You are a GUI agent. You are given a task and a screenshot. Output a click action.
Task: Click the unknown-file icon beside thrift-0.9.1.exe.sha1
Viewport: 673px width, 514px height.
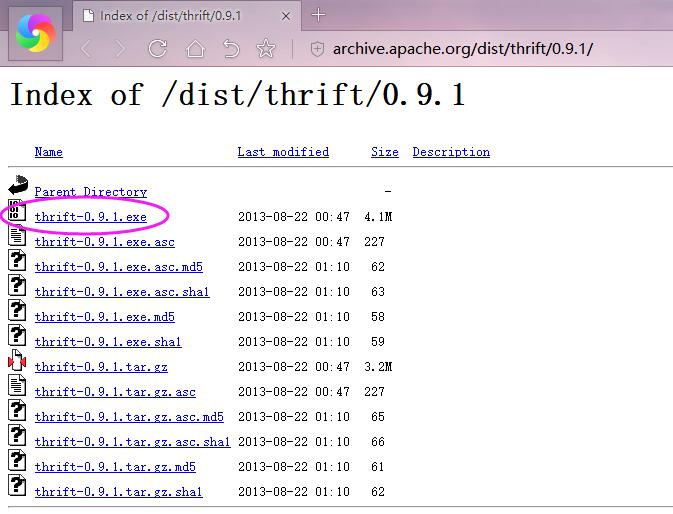[17, 336]
